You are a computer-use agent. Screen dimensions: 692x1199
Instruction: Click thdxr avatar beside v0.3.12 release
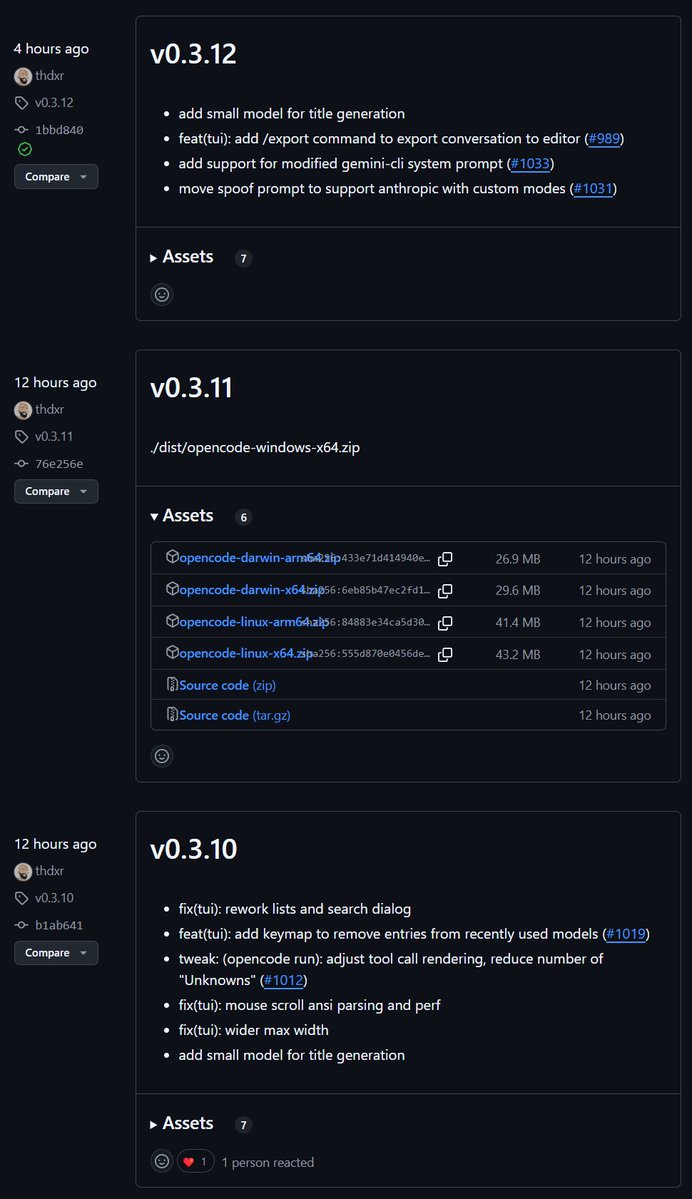pos(23,76)
